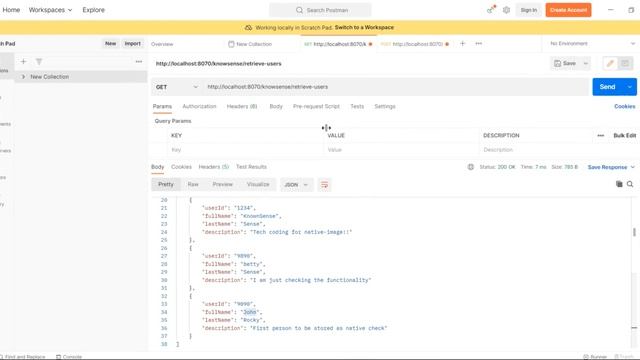
Task: Click the Bulk Edit link
Action: pos(624,136)
